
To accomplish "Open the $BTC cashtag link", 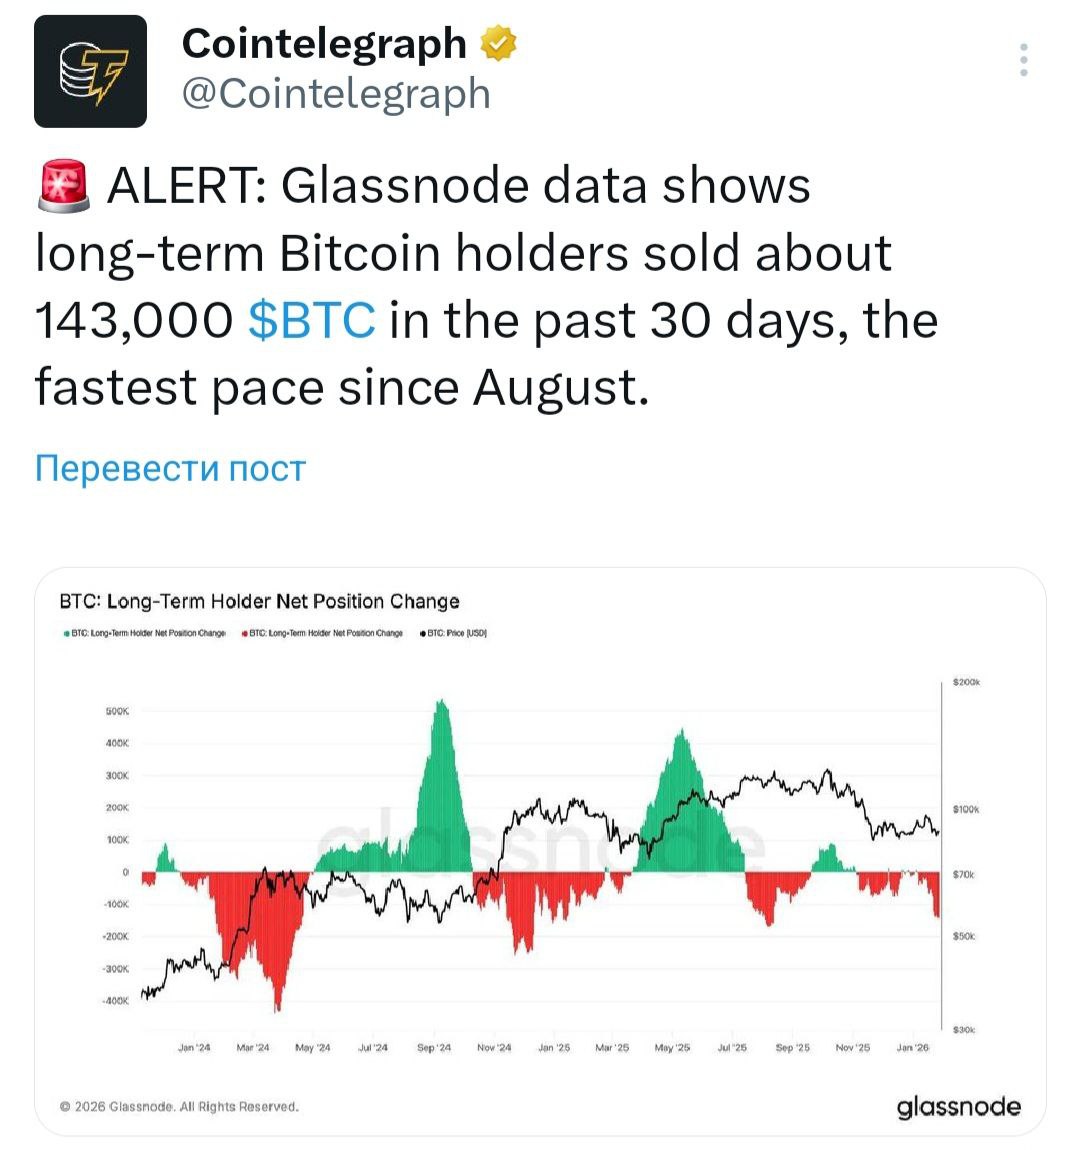I will 311,321.
